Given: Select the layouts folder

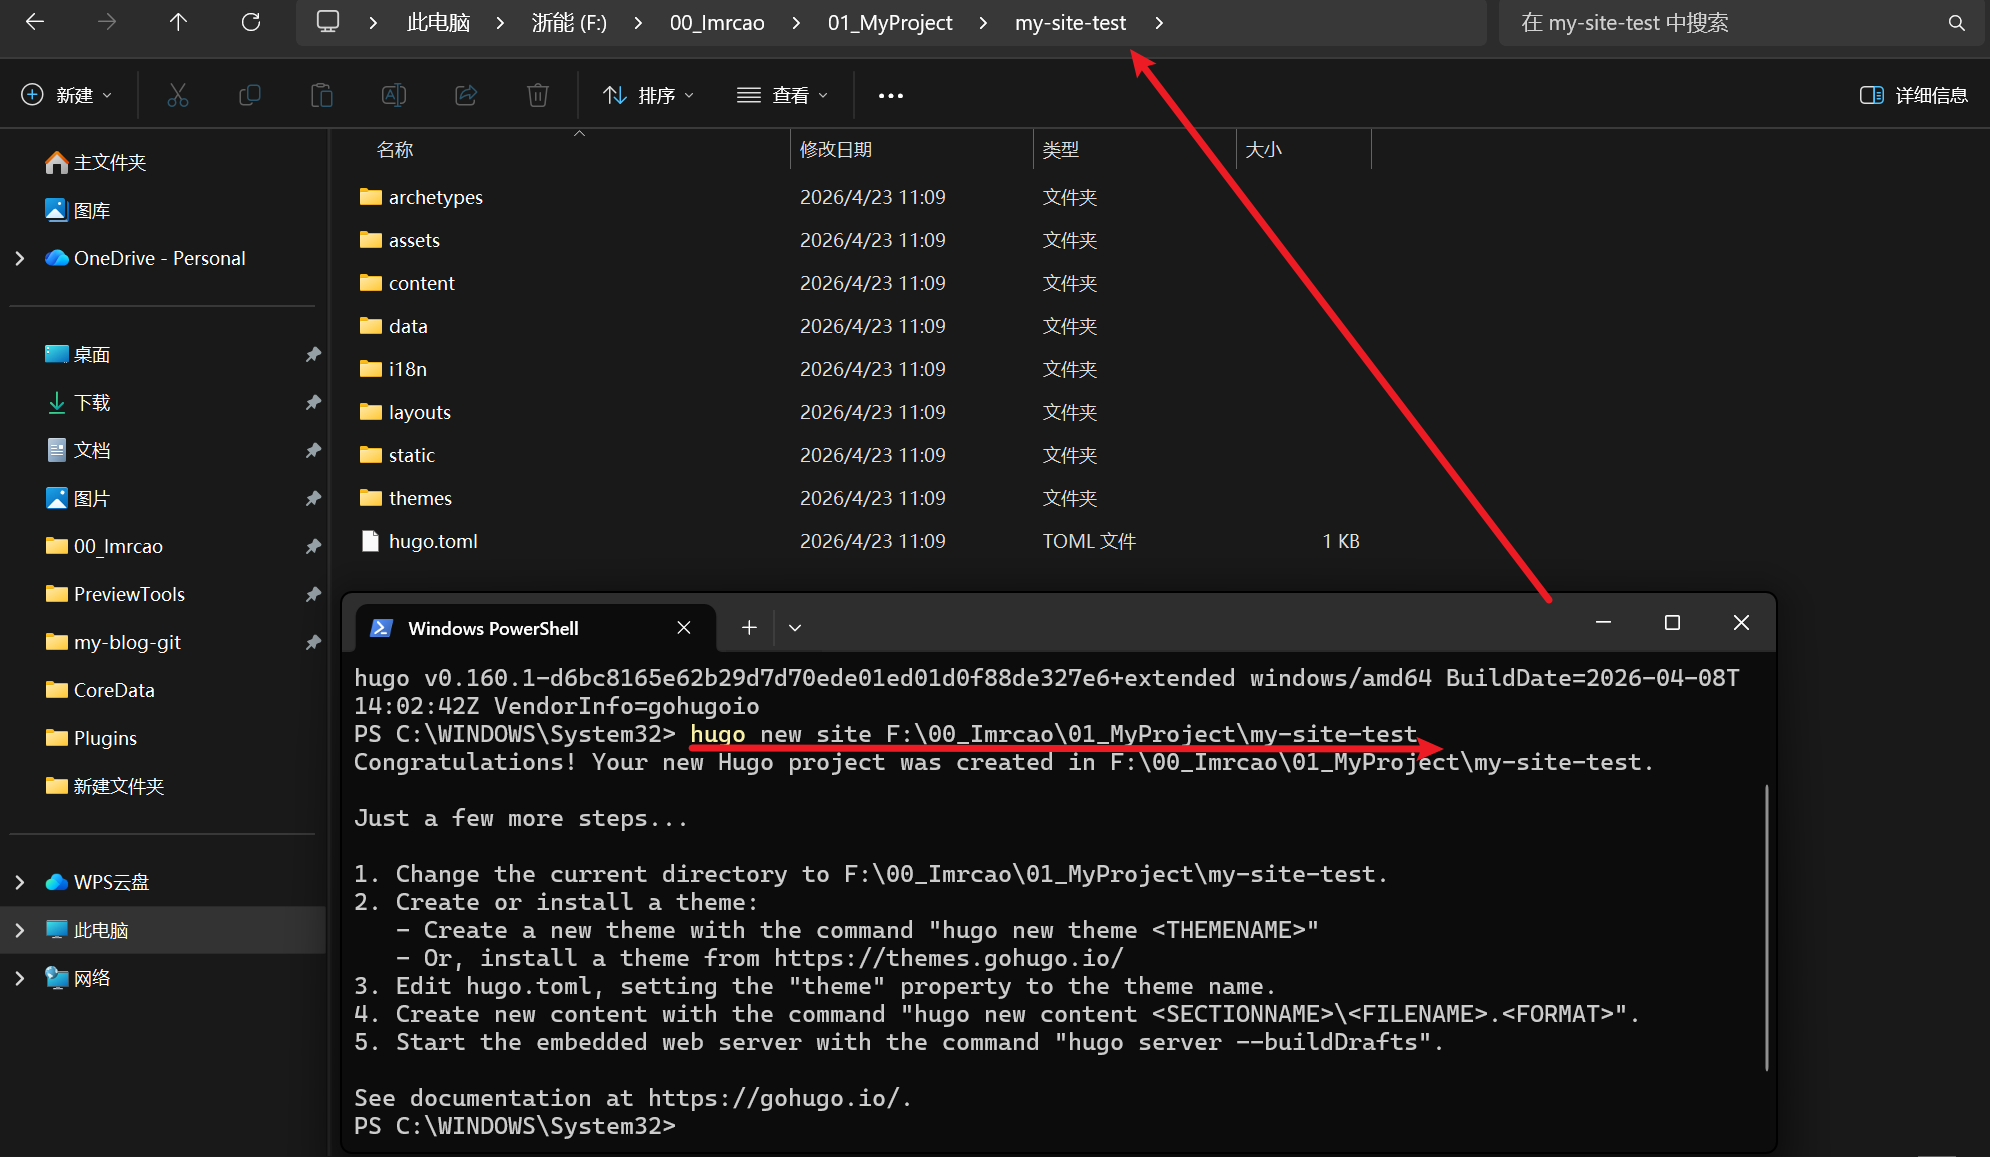Looking at the screenshot, I should coord(419,412).
